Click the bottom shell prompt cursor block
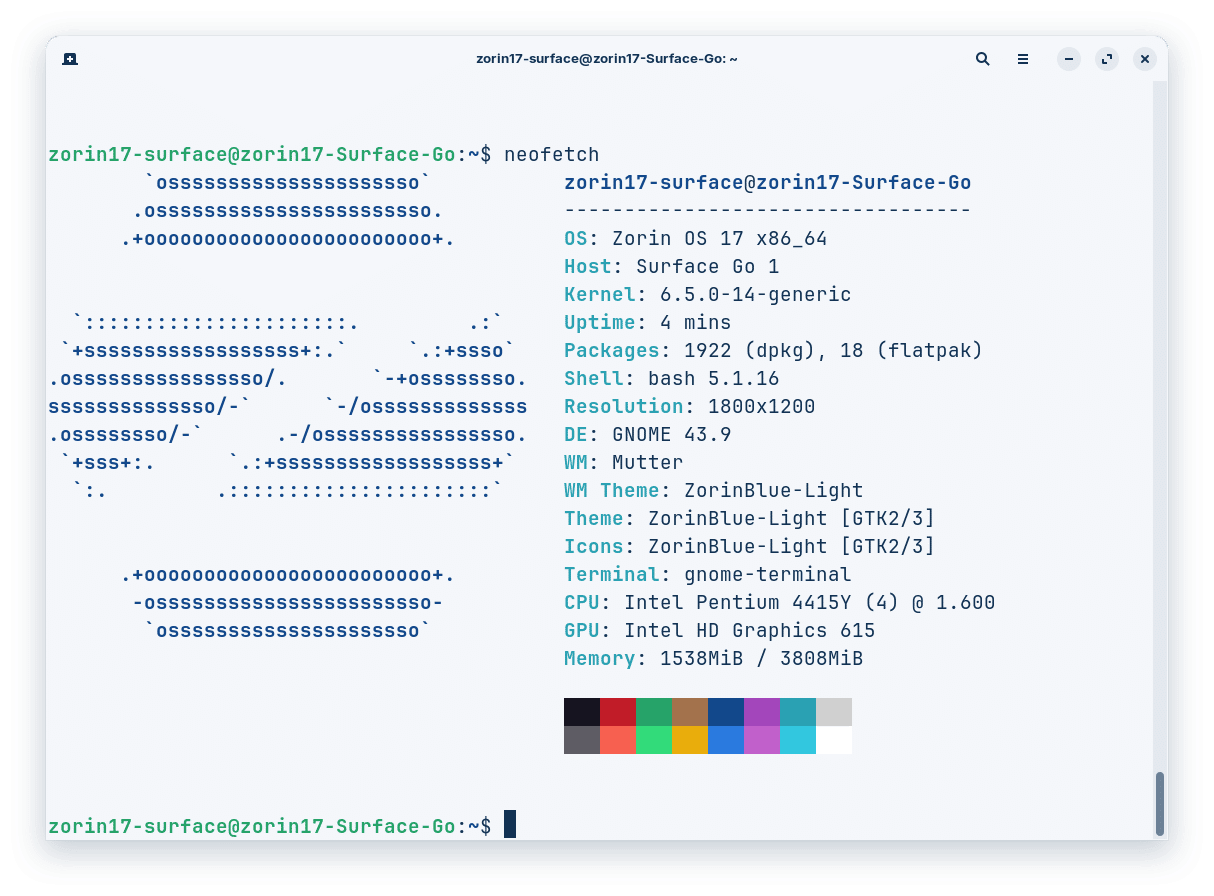 coord(510,824)
